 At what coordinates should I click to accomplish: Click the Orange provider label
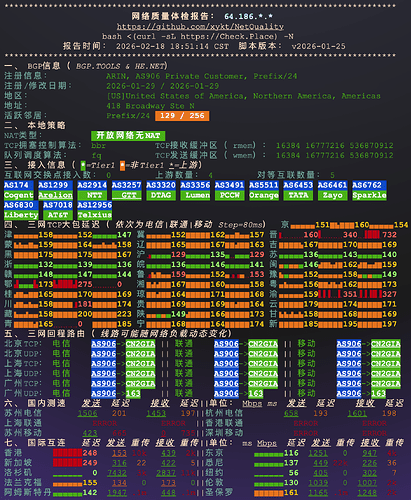pos(264,195)
